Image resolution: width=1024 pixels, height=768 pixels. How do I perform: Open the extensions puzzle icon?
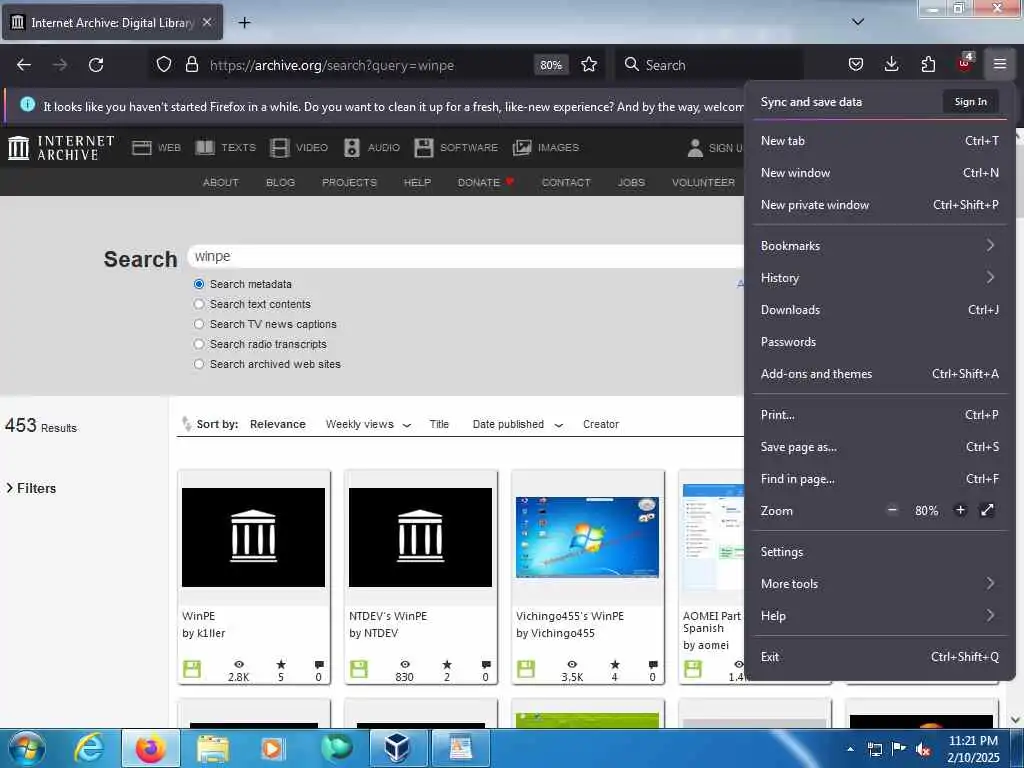tap(928, 64)
